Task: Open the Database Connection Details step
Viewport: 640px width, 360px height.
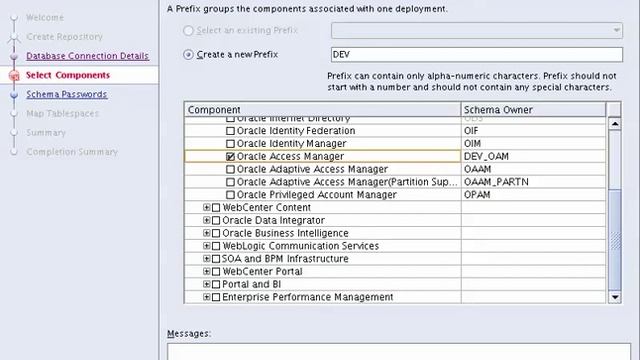Action: (87, 56)
